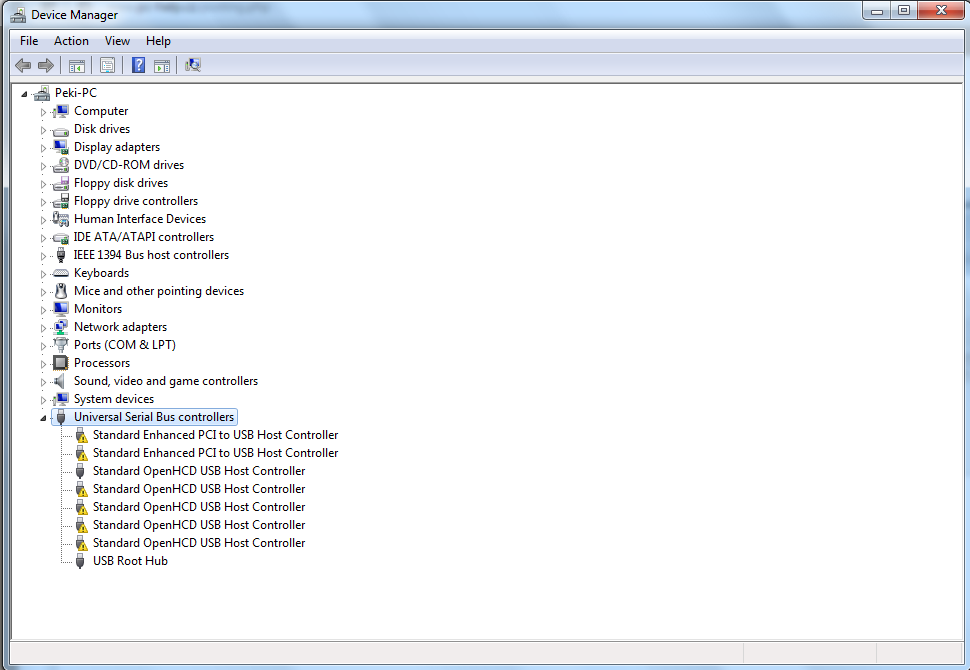Image resolution: width=970 pixels, height=670 pixels.
Task: Click the Show/Hide Action Pane toolbar icon
Action: [161, 65]
